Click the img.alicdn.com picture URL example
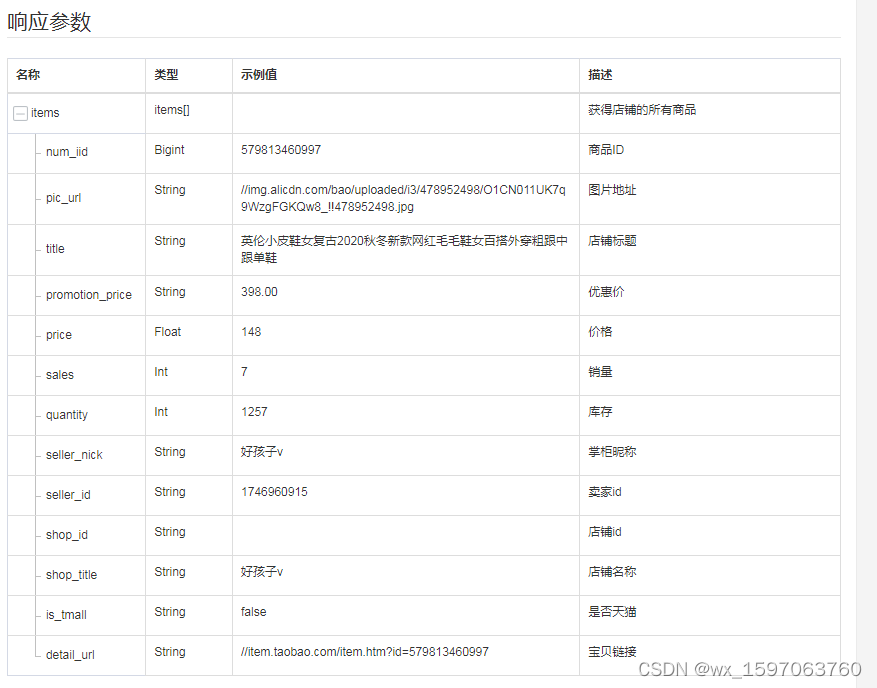 [403, 198]
